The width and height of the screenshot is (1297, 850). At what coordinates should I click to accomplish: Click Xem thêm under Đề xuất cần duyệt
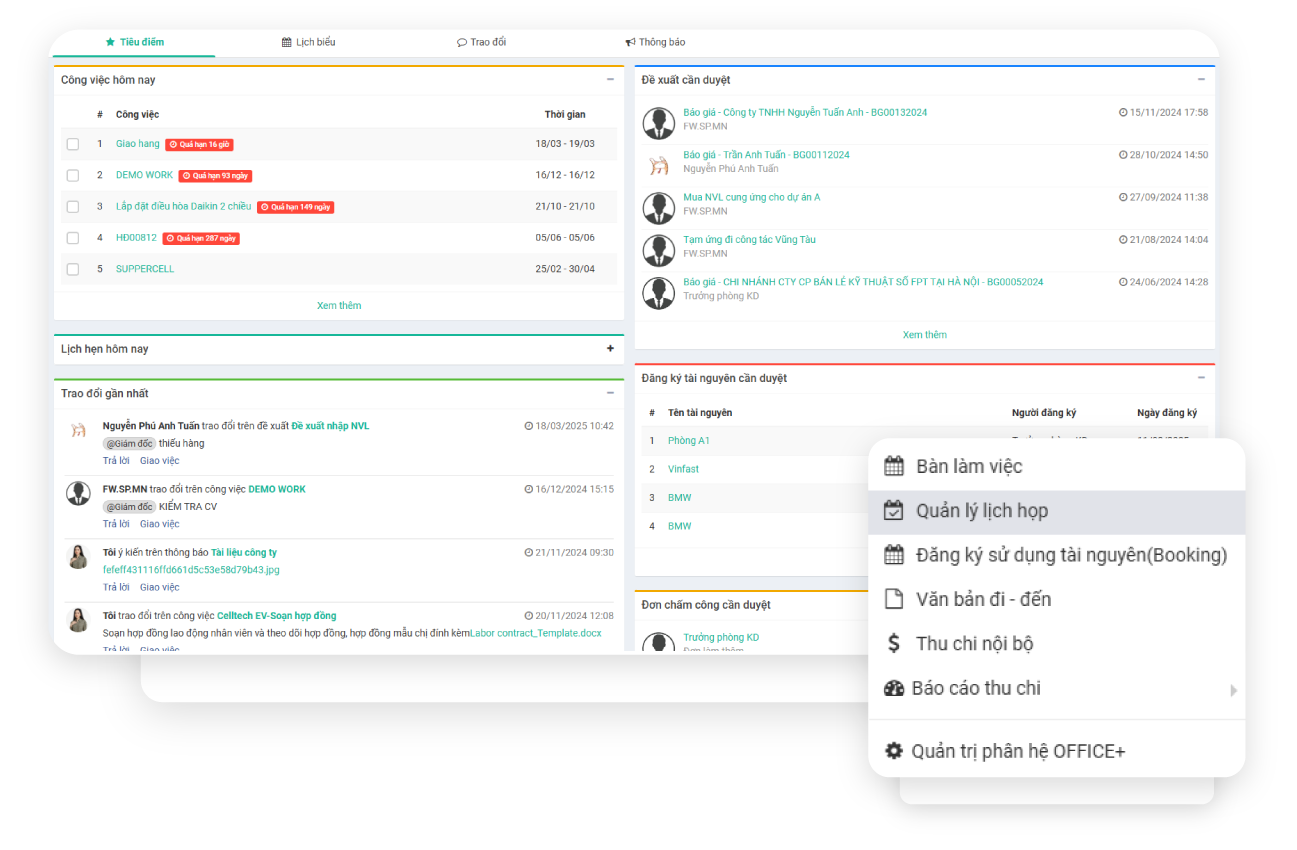[924, 335]
